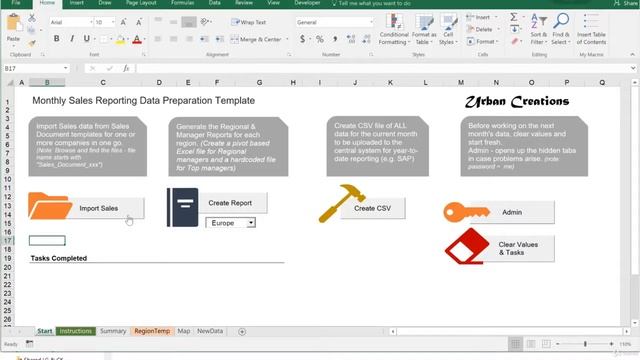Apply Percent Style format

[x=320, y=39]
